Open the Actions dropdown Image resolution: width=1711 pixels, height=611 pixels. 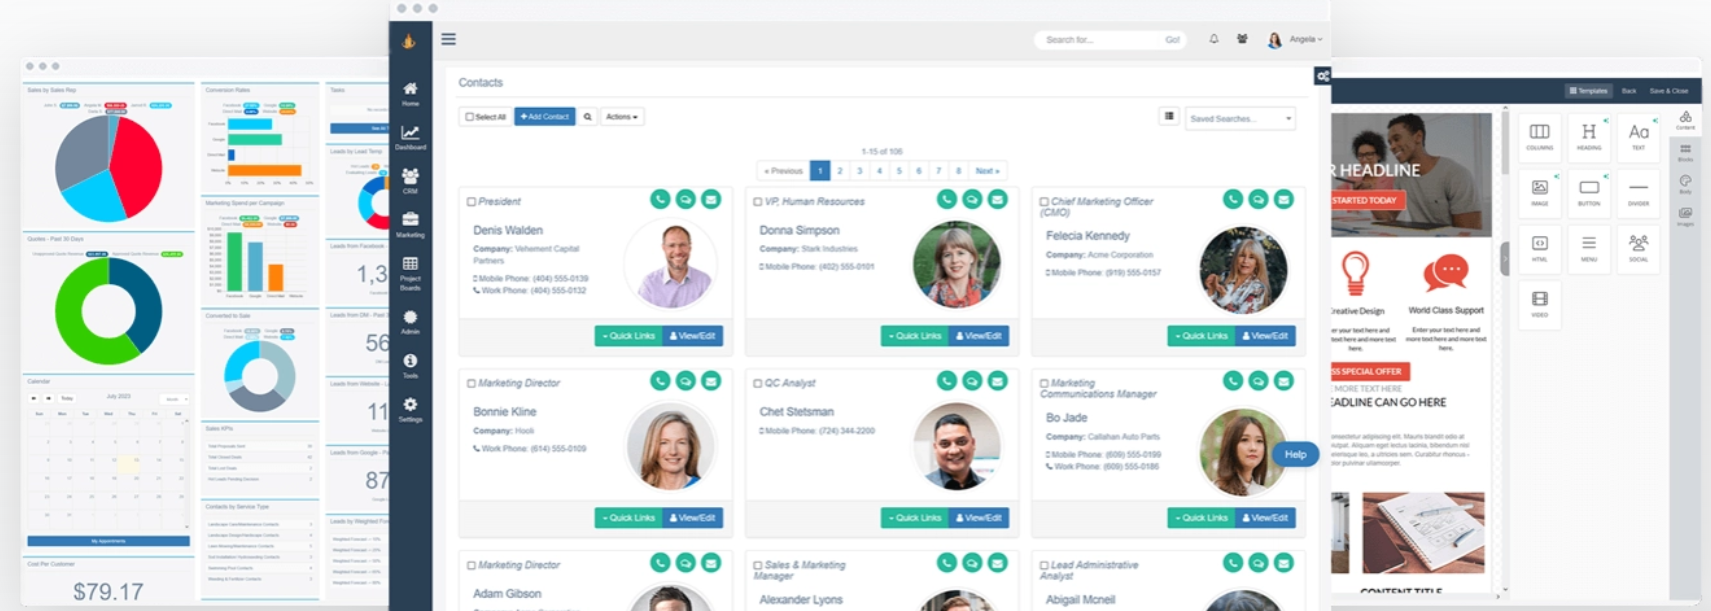click(x=622, y=117)
